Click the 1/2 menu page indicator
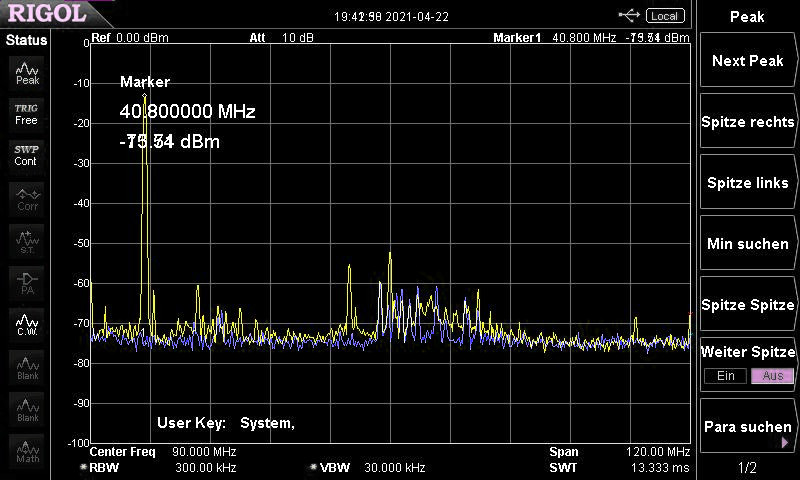800x480 pixels. (747, 467)
